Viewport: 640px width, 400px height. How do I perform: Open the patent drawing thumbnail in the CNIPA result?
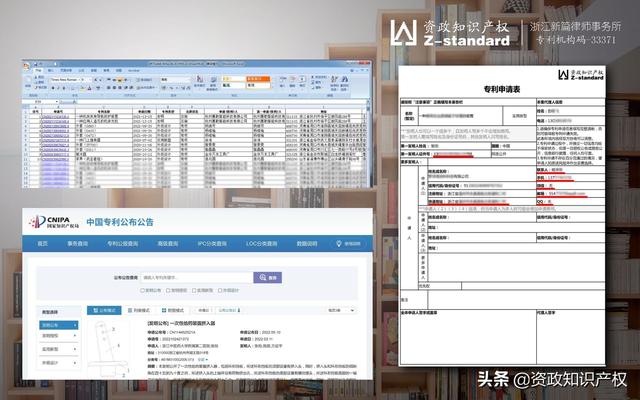(x=109, y=349)
